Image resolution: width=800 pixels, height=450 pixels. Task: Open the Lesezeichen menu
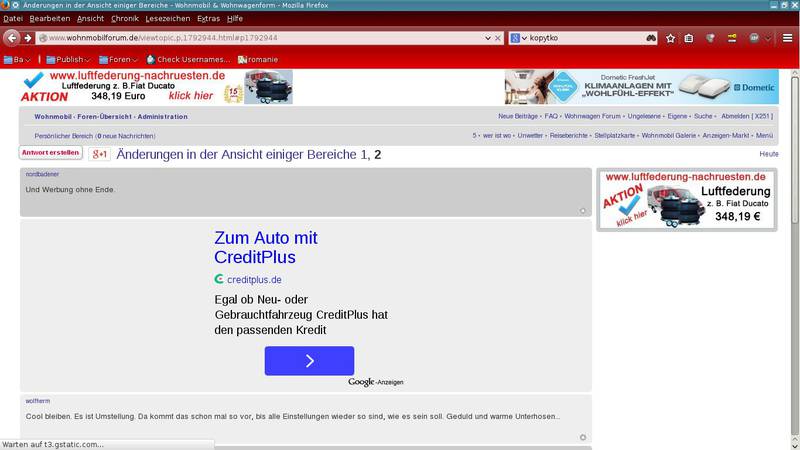click(x=168, y=18)
